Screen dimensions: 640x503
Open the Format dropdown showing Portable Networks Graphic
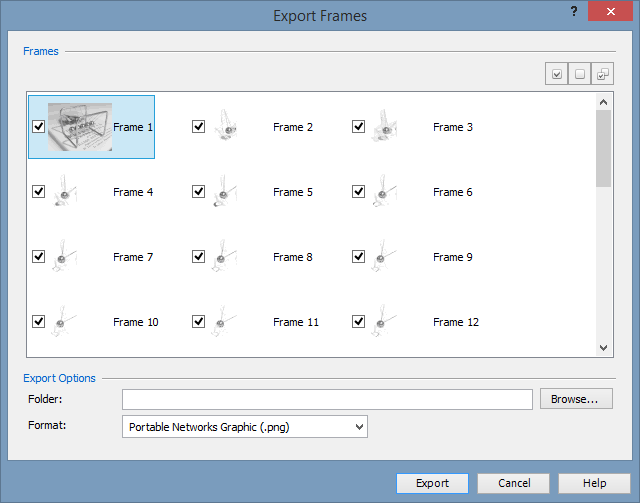(x=245, y=427)
